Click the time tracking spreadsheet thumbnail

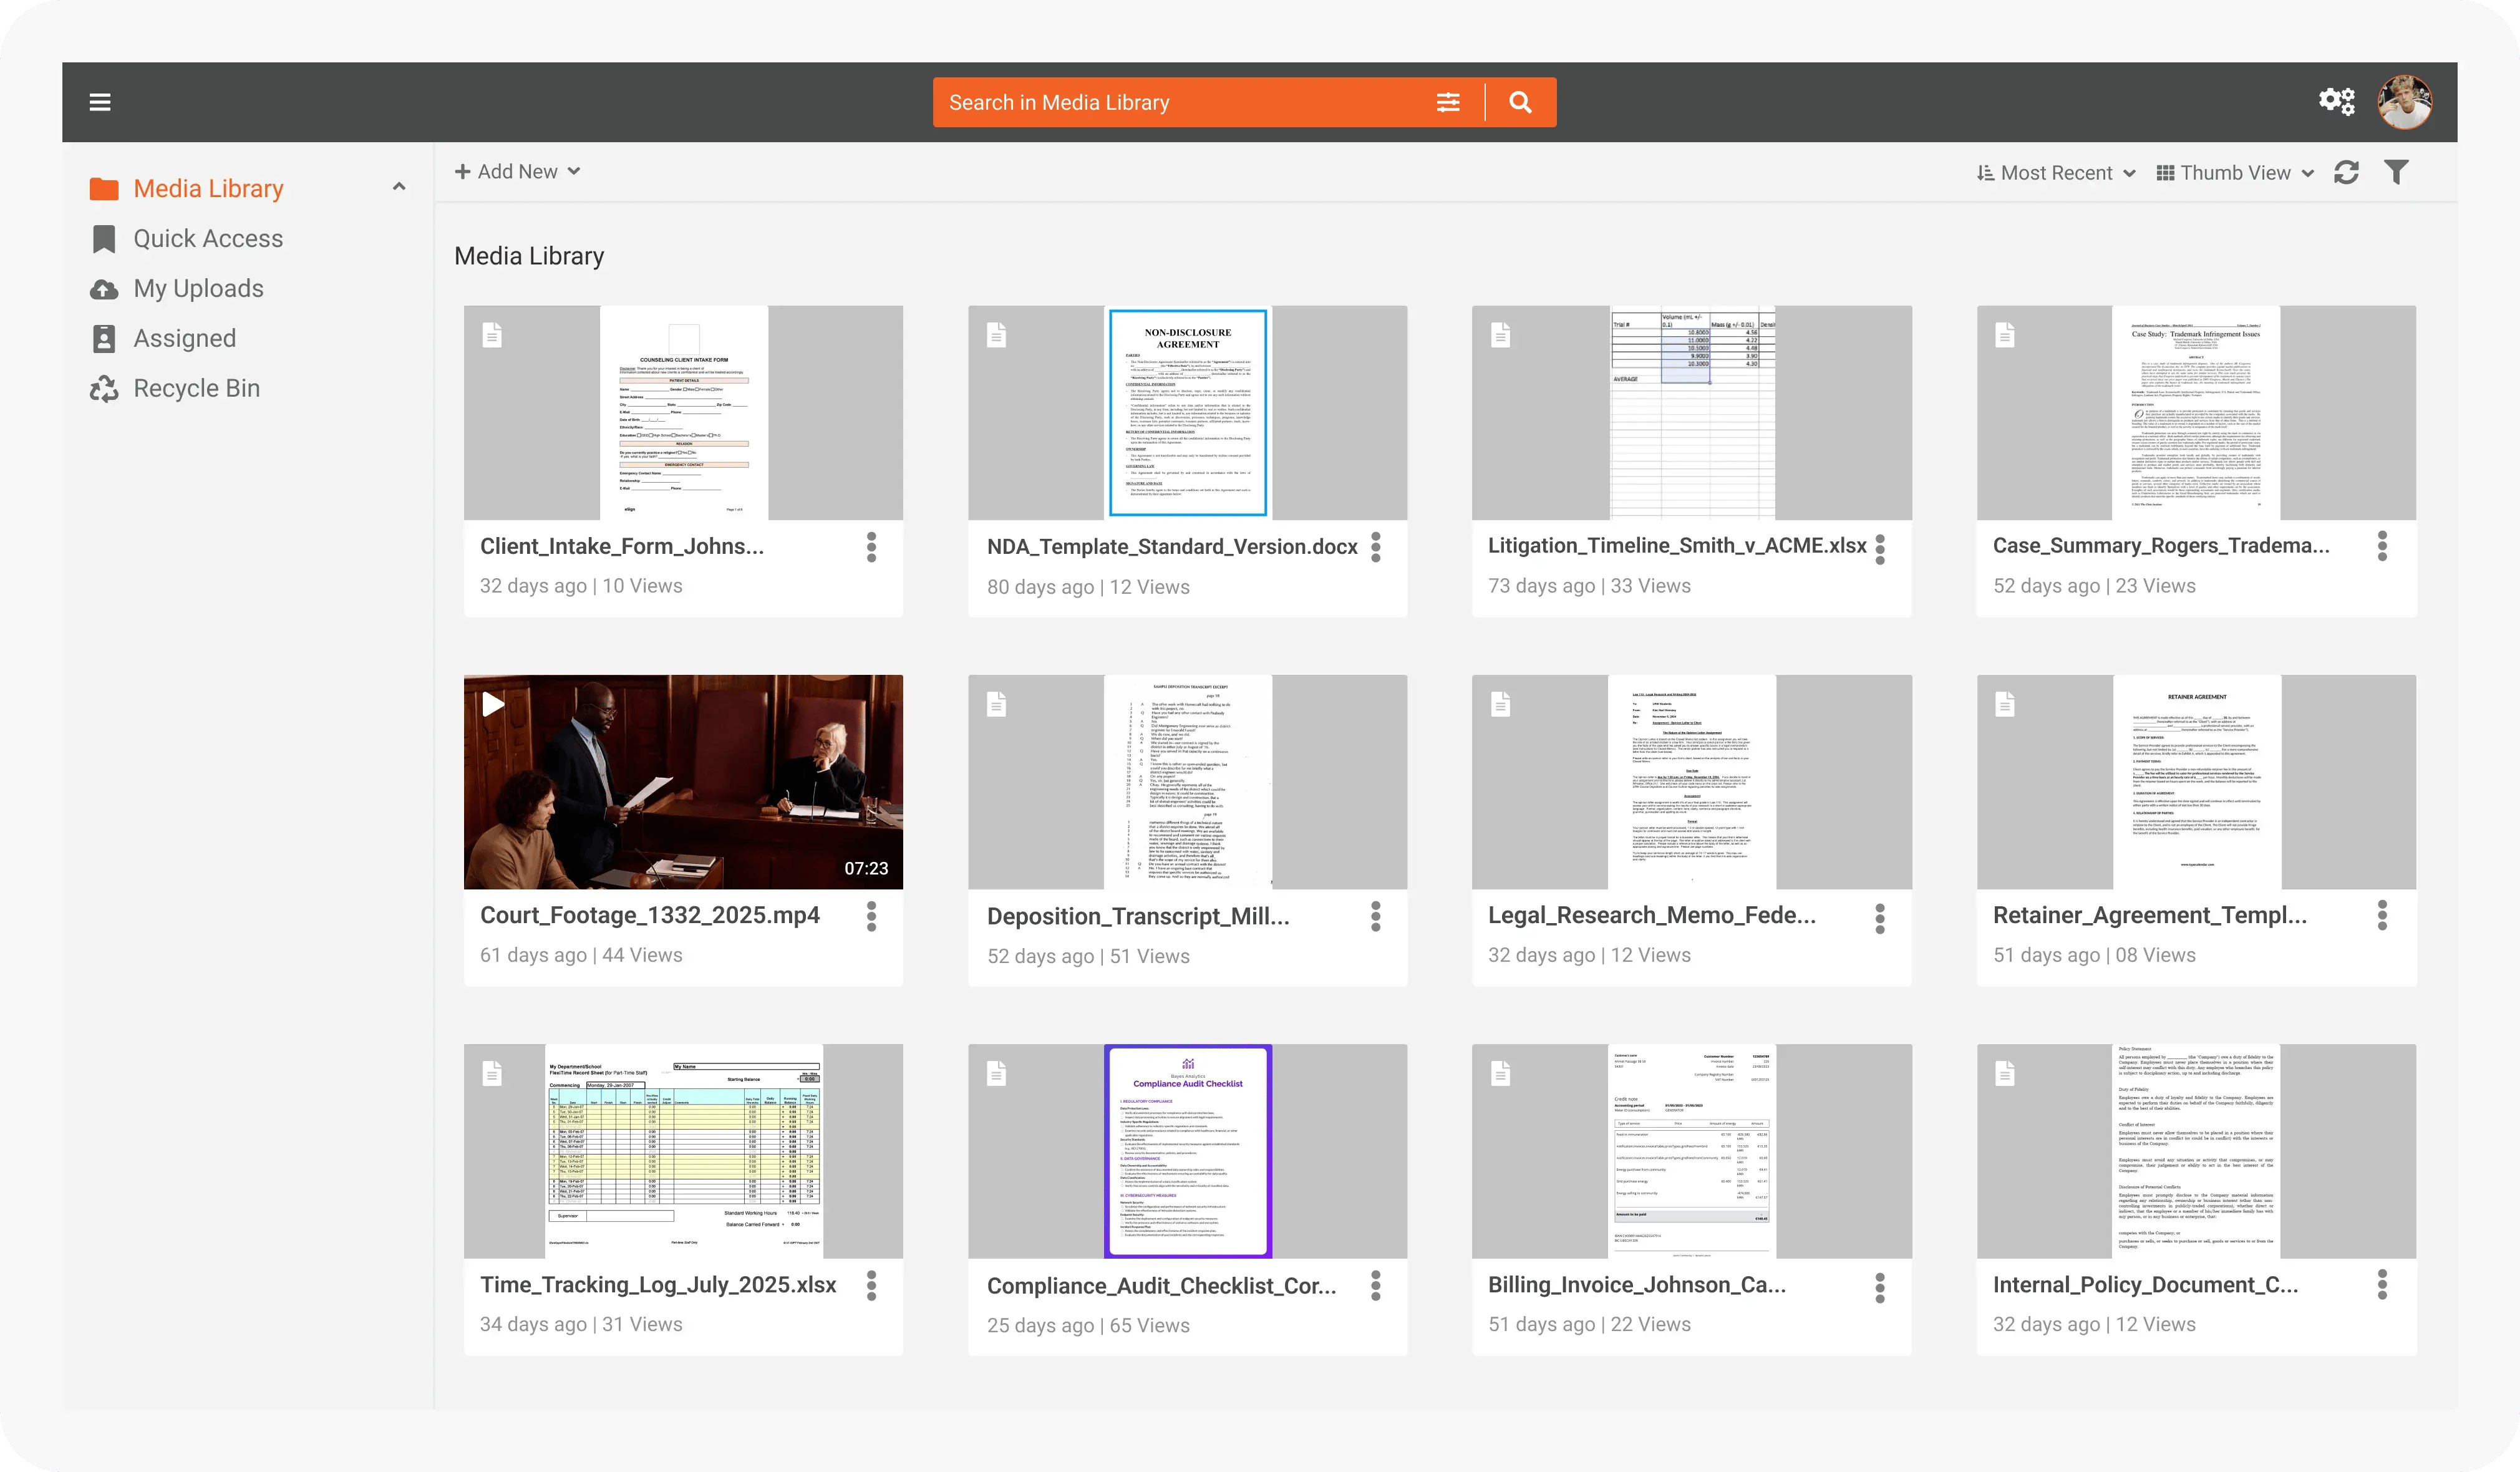[683, 1151]
